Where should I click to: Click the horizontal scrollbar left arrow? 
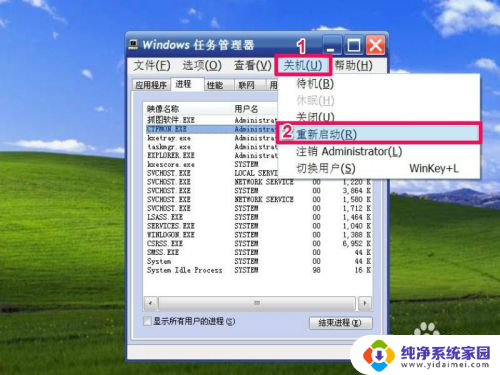coord(151,303)
